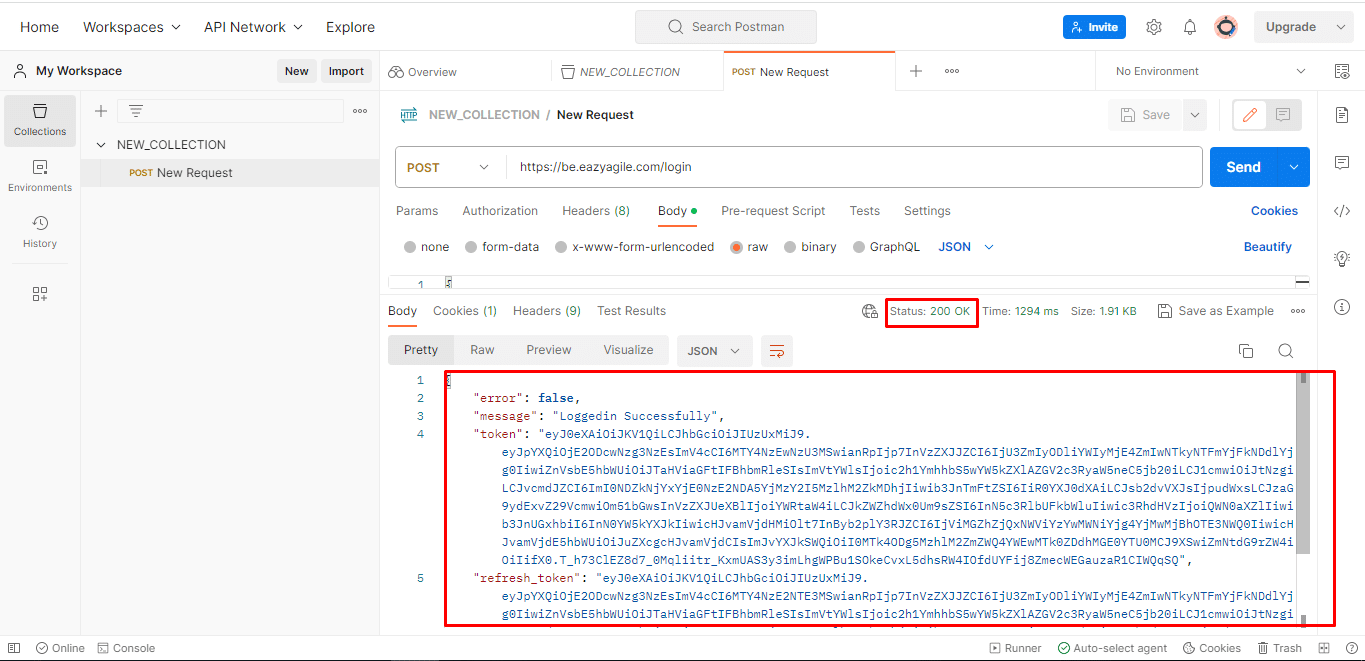Expand the Send button options arrow
The height and width of the screenshot is (661, 1365).
pyautogui.click(x=1295, y=167)
